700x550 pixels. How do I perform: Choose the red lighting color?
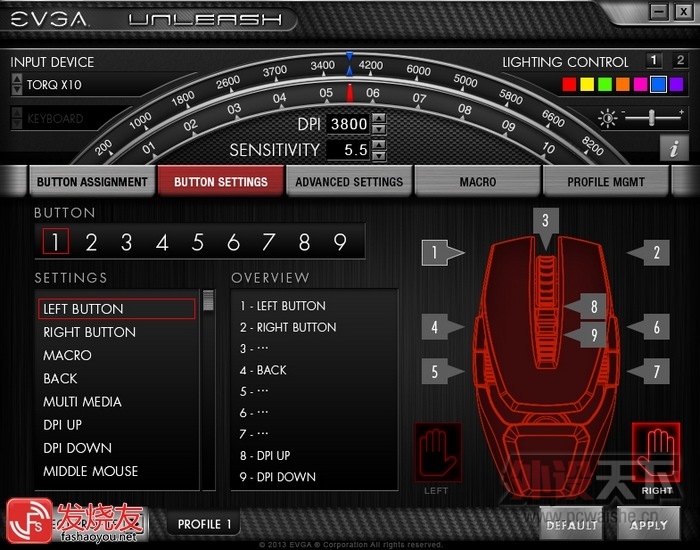pos(569,84)
